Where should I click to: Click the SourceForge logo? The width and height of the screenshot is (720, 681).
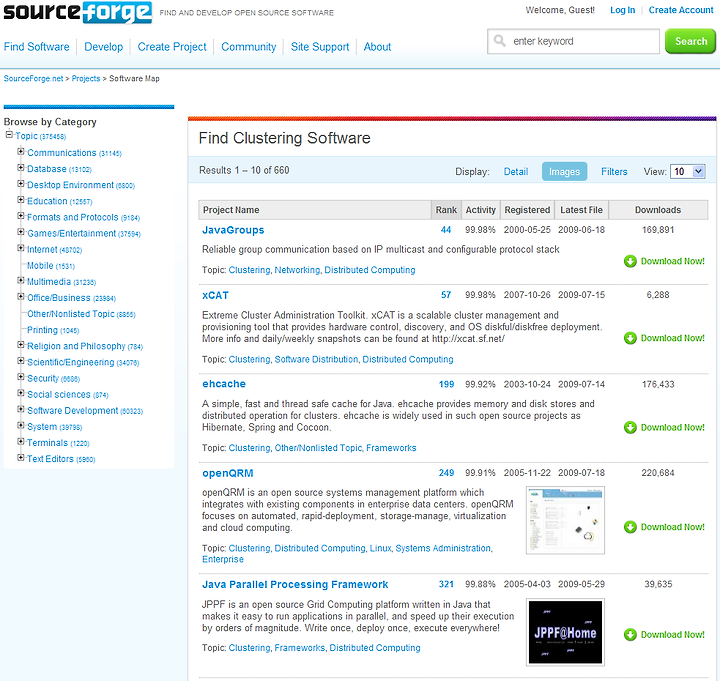[x=78, y=12]
